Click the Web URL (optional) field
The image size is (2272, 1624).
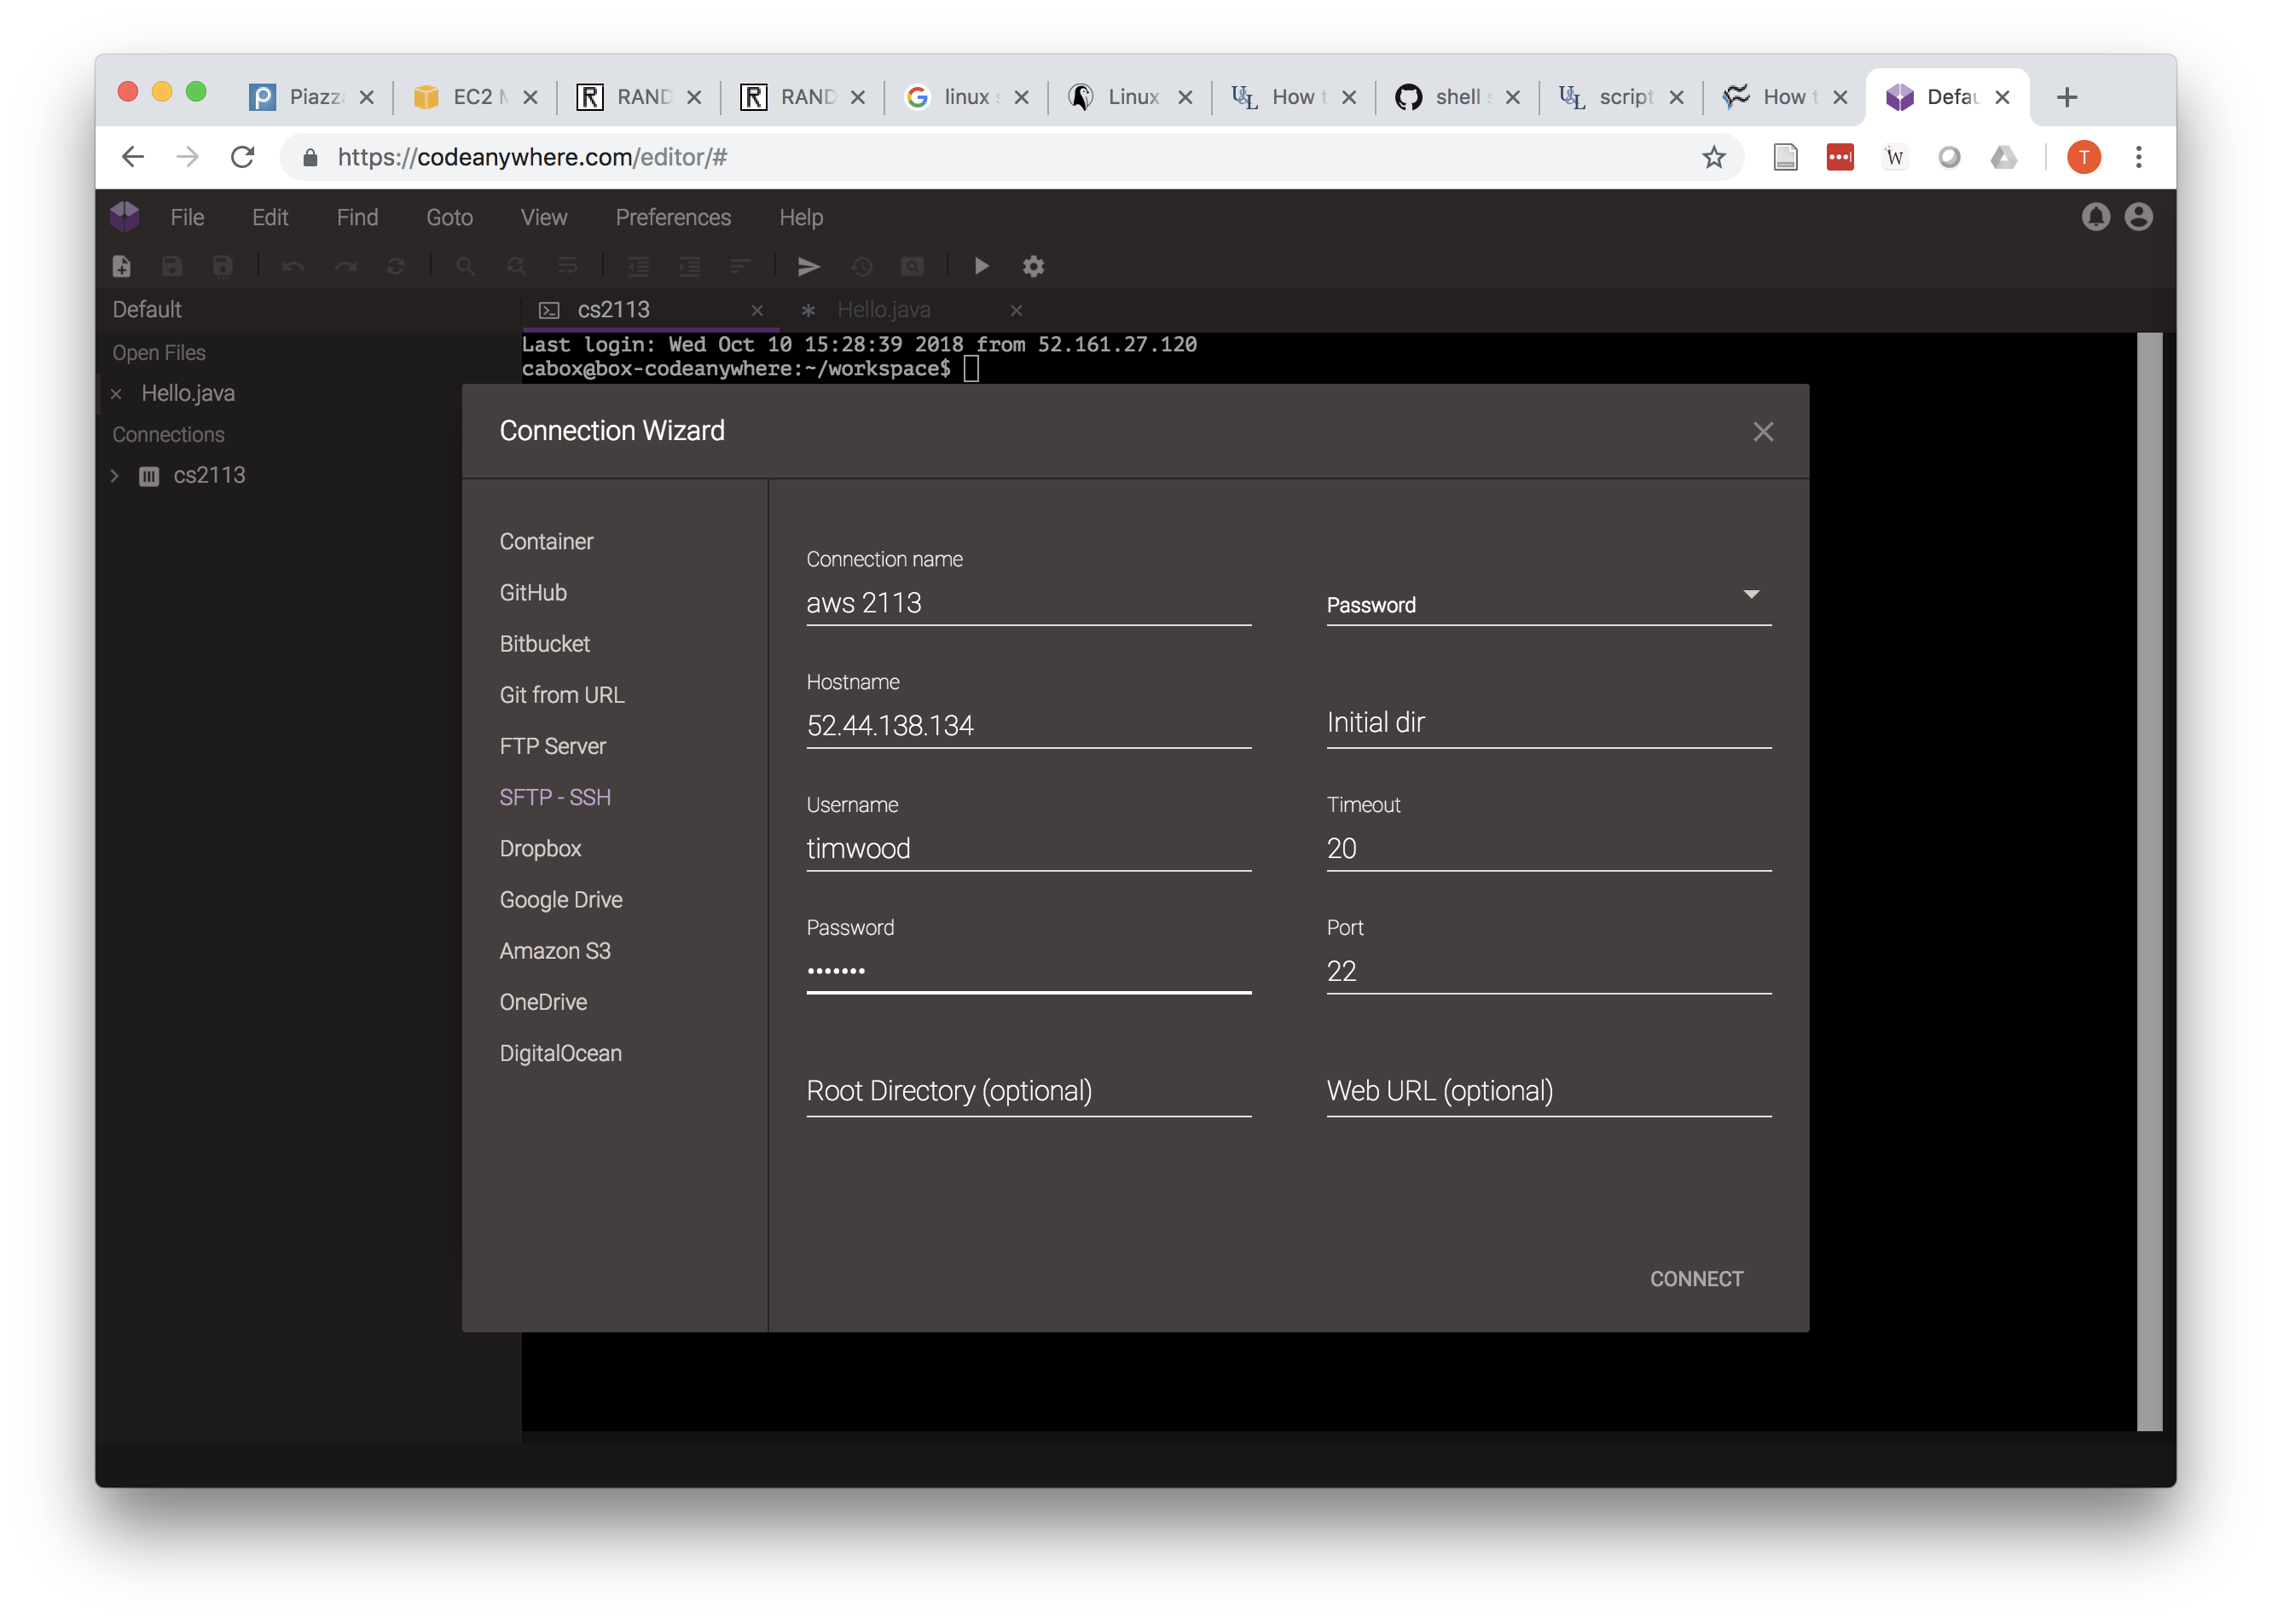pyautogui.click(x=1548, y=1091)
